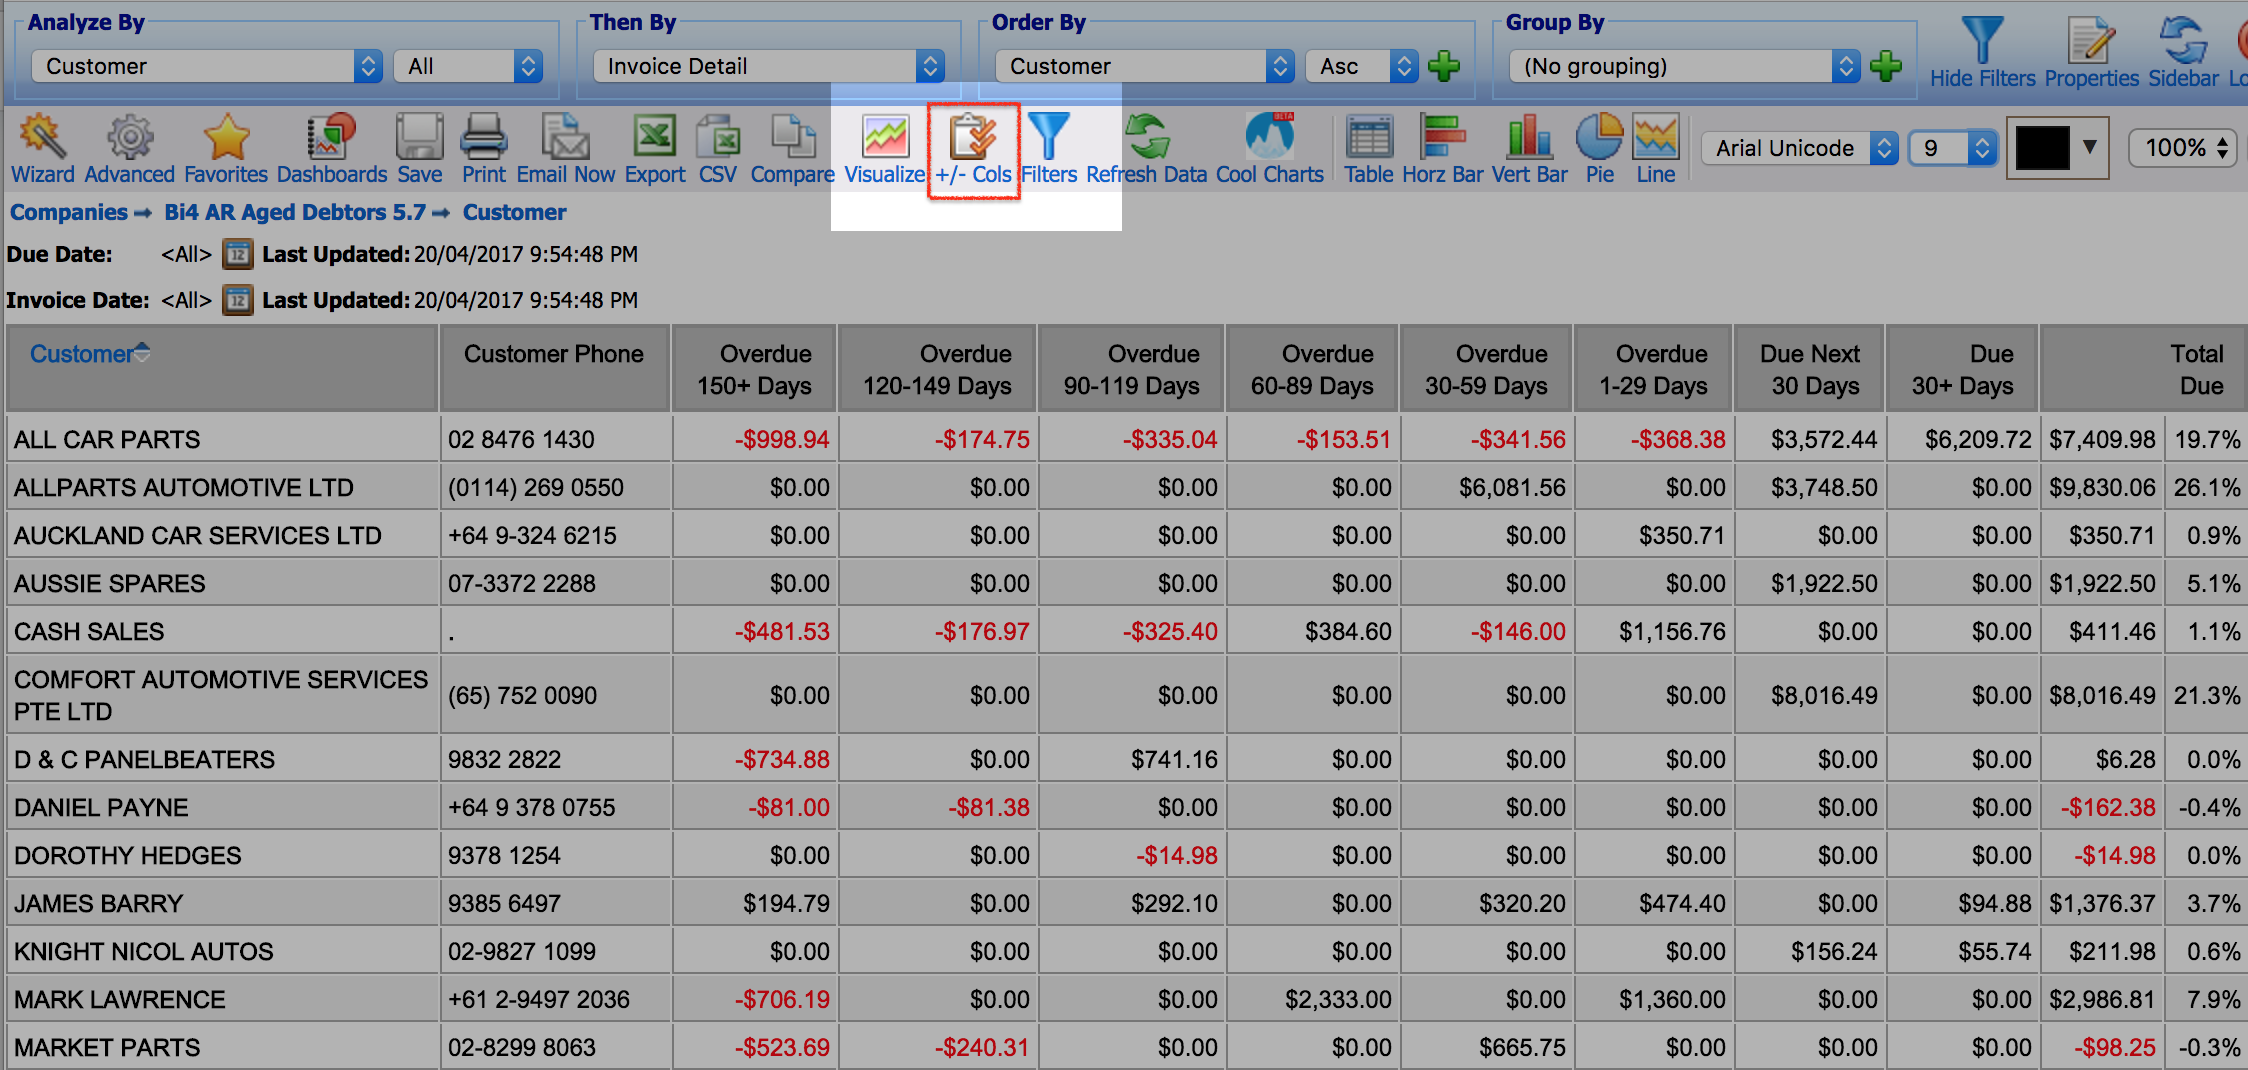Image resolution: width=2248 pixels, height=1070 pixels.
Task: Open the Asc sort direction dropdown
Action: 1362,66
